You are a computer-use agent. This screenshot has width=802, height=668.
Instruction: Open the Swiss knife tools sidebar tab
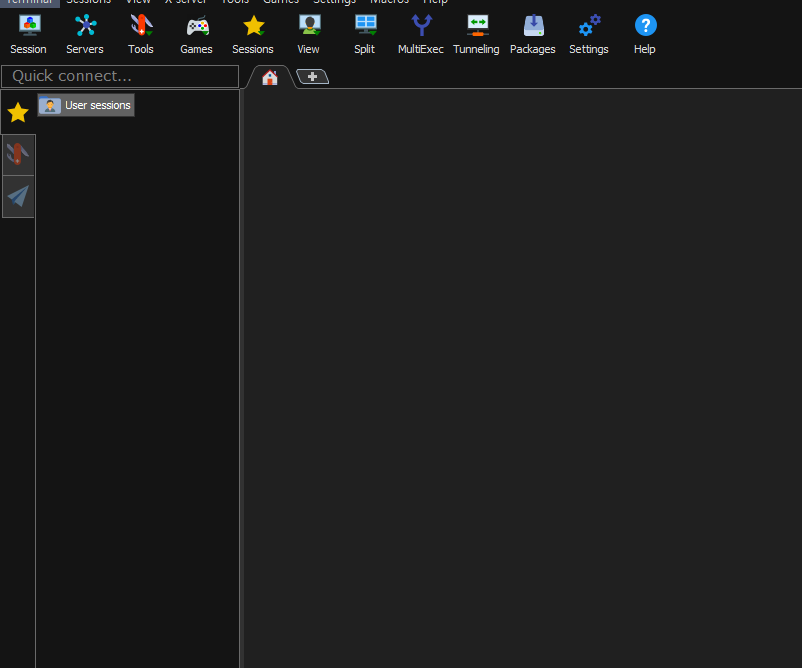point(18,154)
